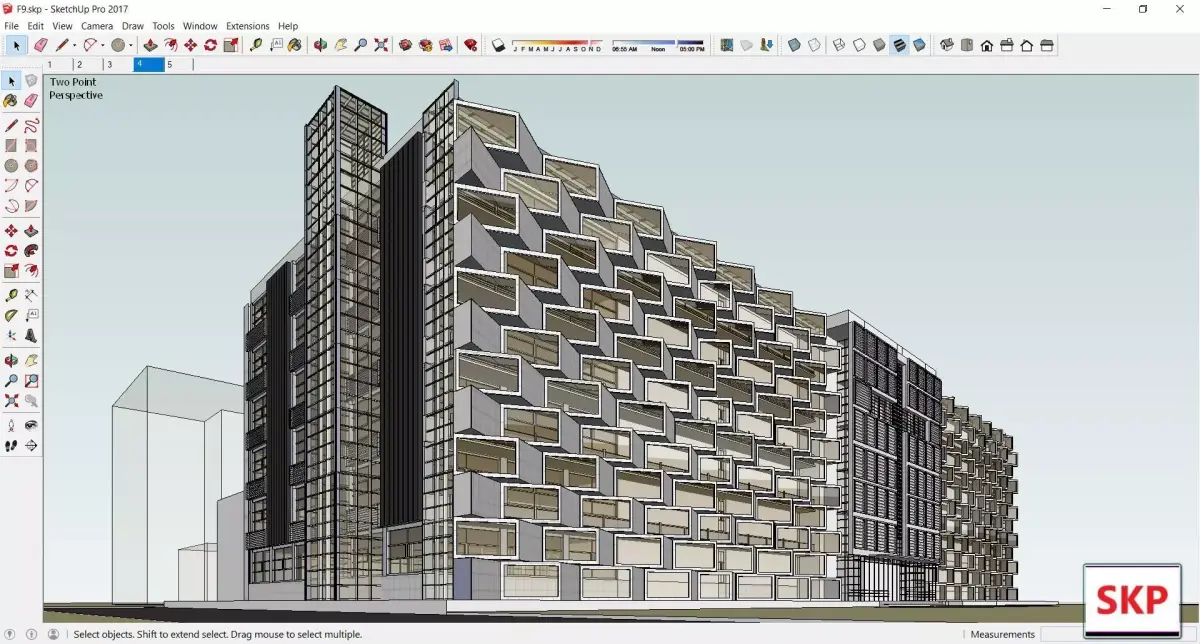1200x644 pixels.
Task: Open Extension Warehouse
Action: click(426, 45)
